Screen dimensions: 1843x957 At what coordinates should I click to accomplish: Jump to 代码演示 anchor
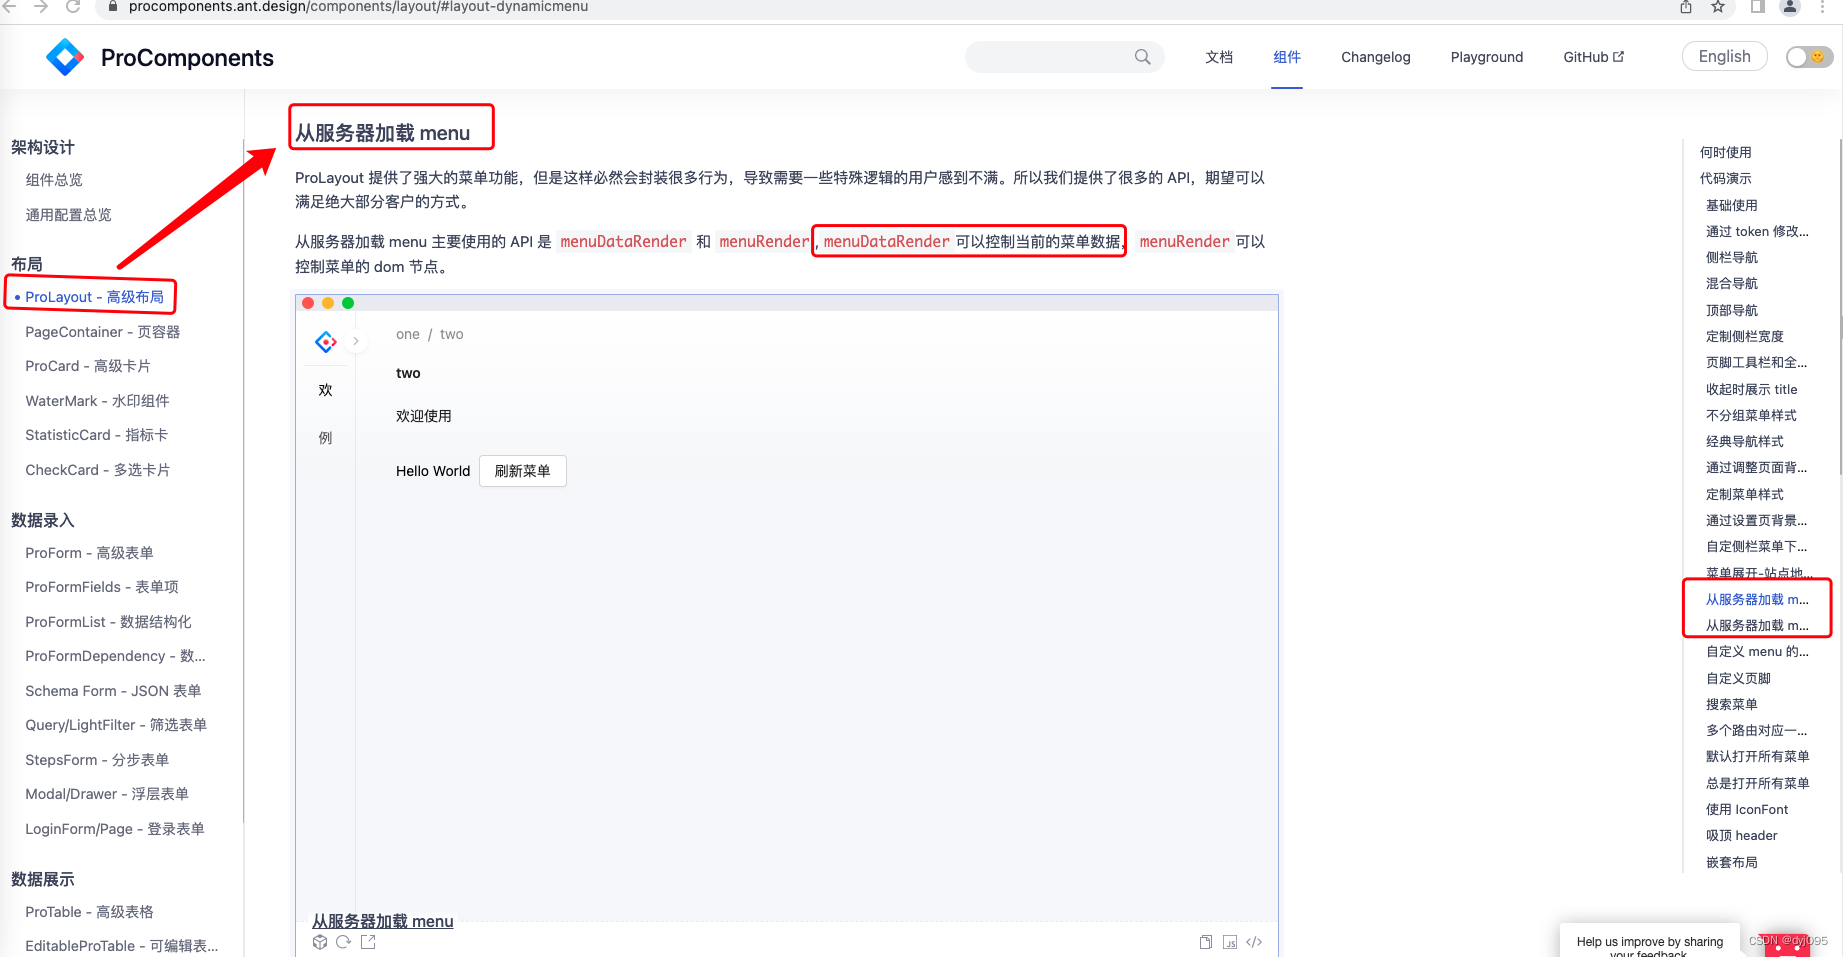tap(1726, 178)
